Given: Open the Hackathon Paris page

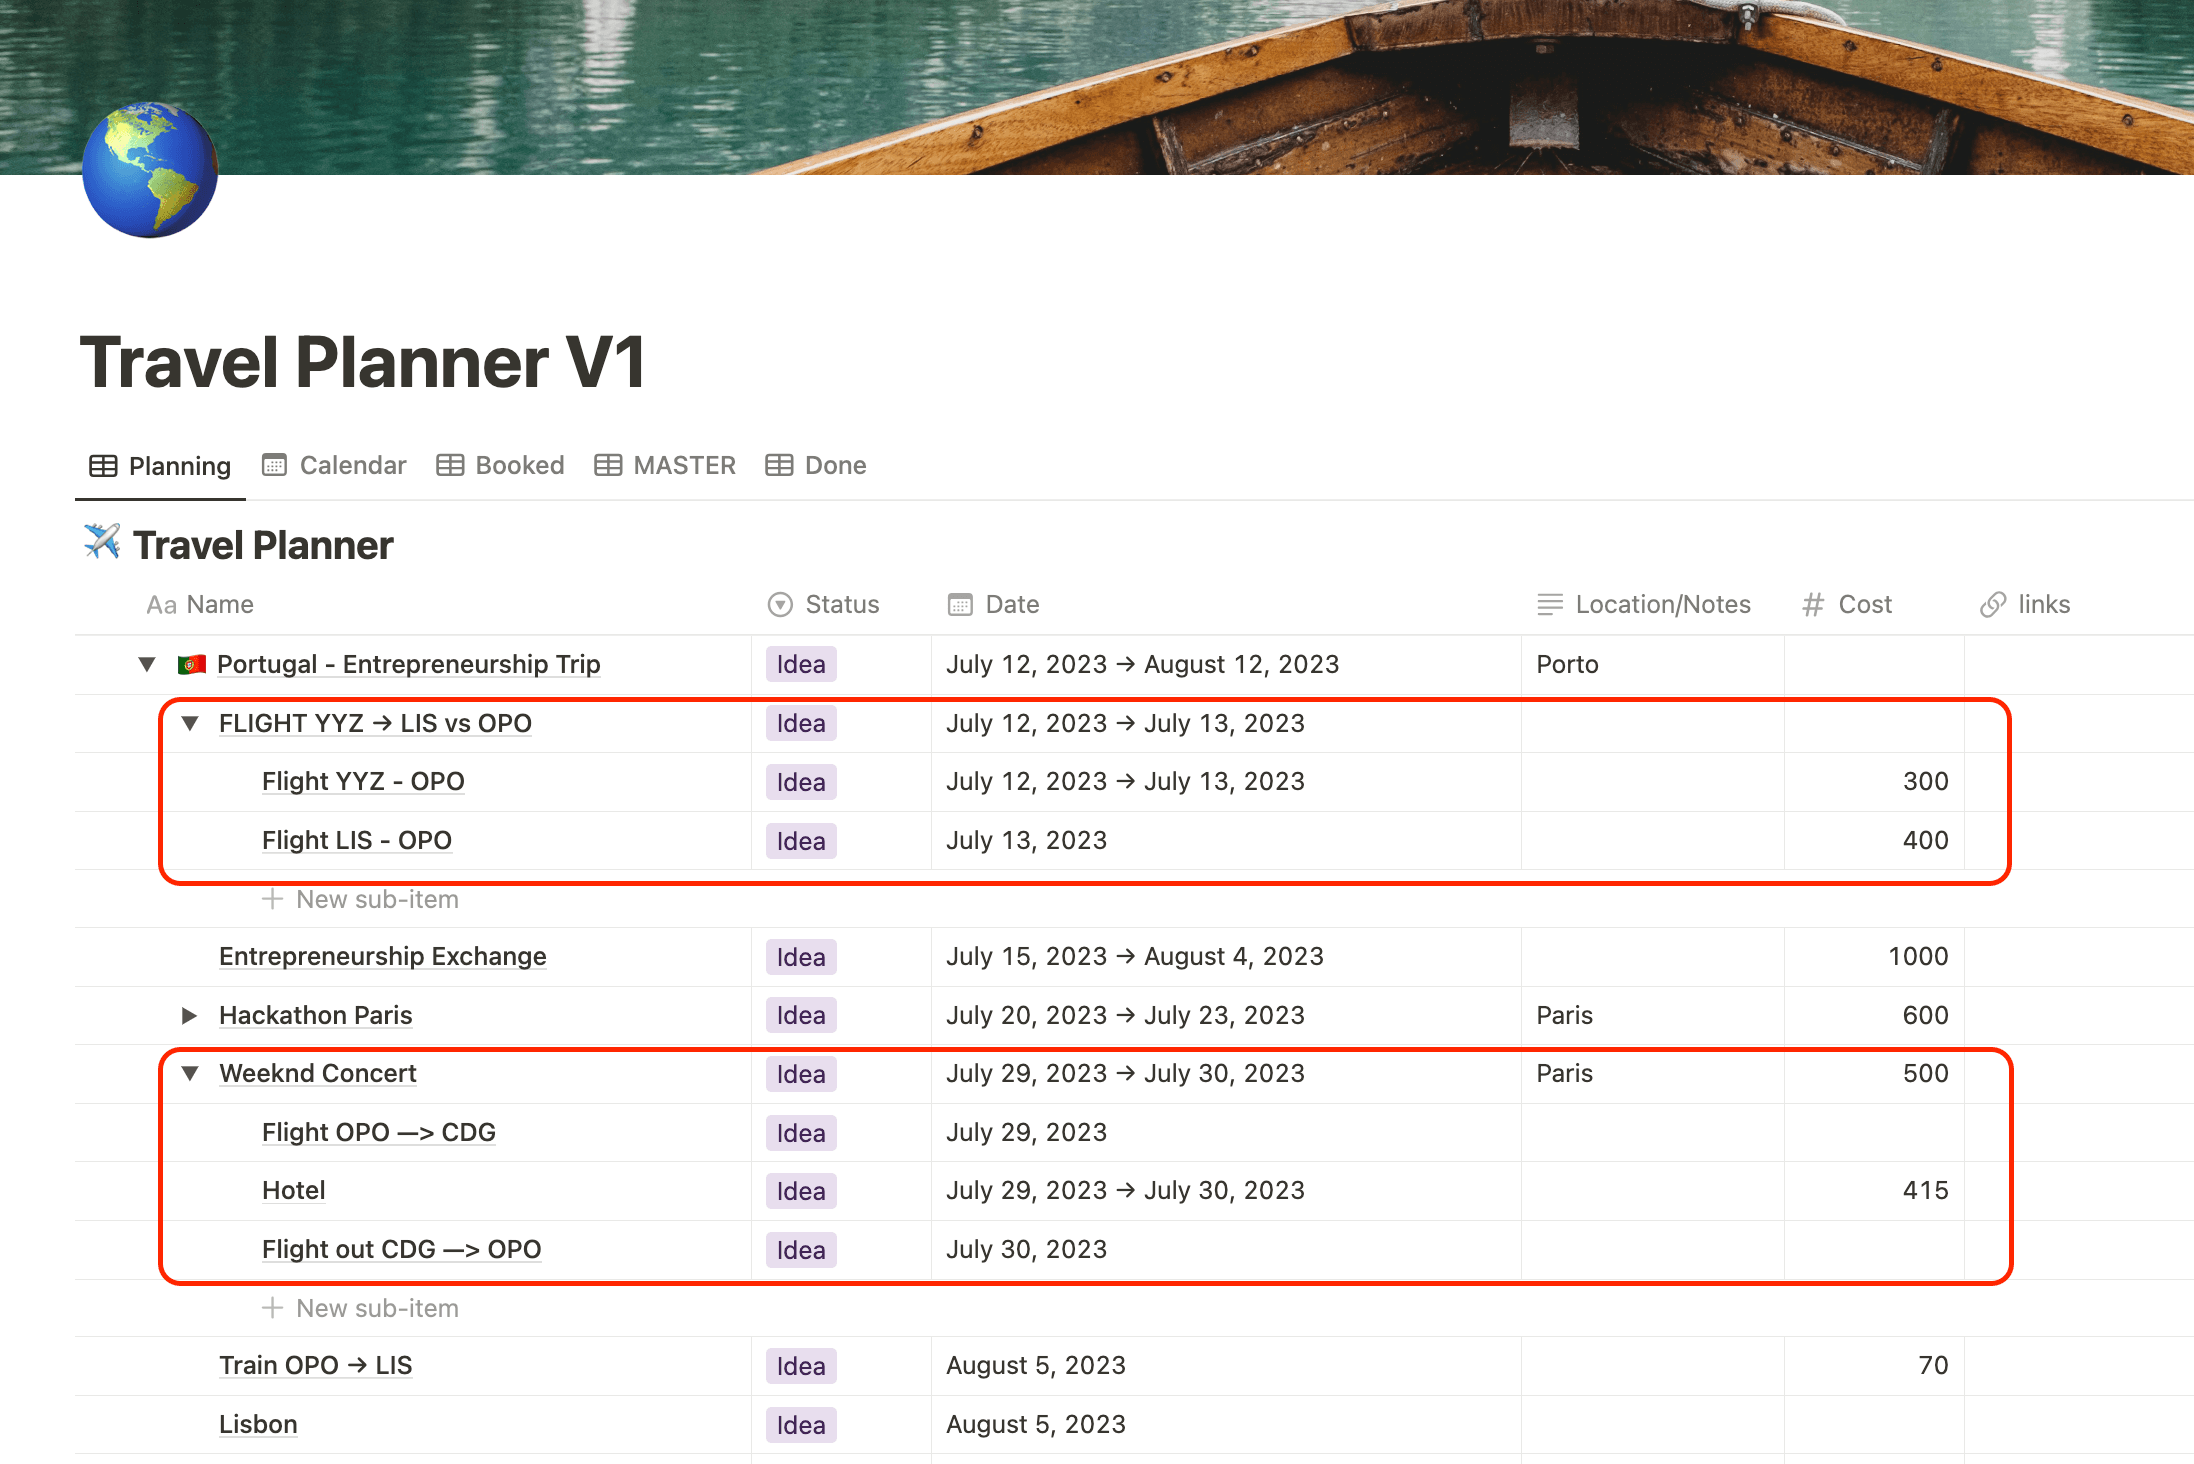Looking at the screenshot, I should click(316, 1015).
